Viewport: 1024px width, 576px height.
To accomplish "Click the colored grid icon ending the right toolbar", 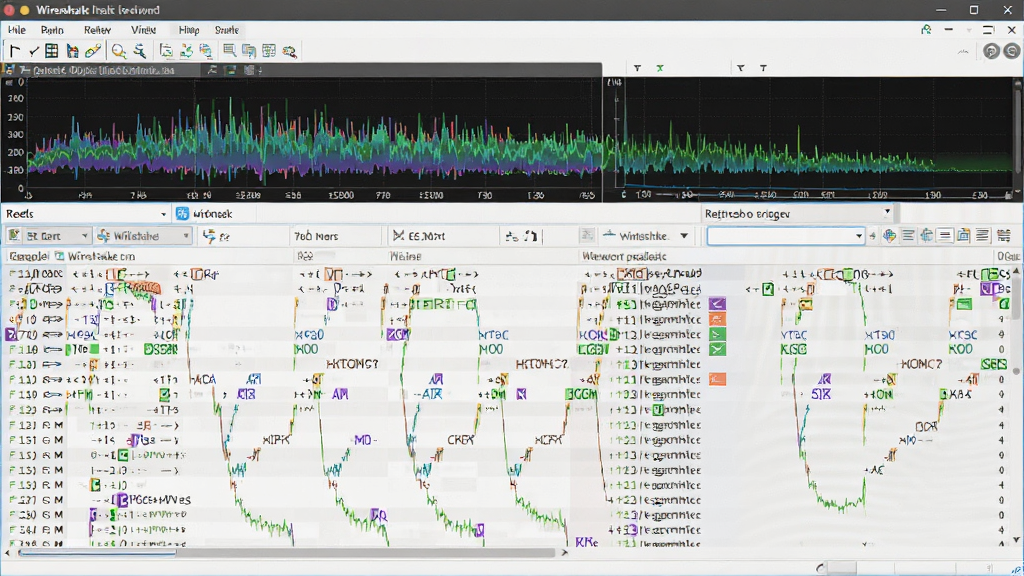I will click(x=1004, y=236).
